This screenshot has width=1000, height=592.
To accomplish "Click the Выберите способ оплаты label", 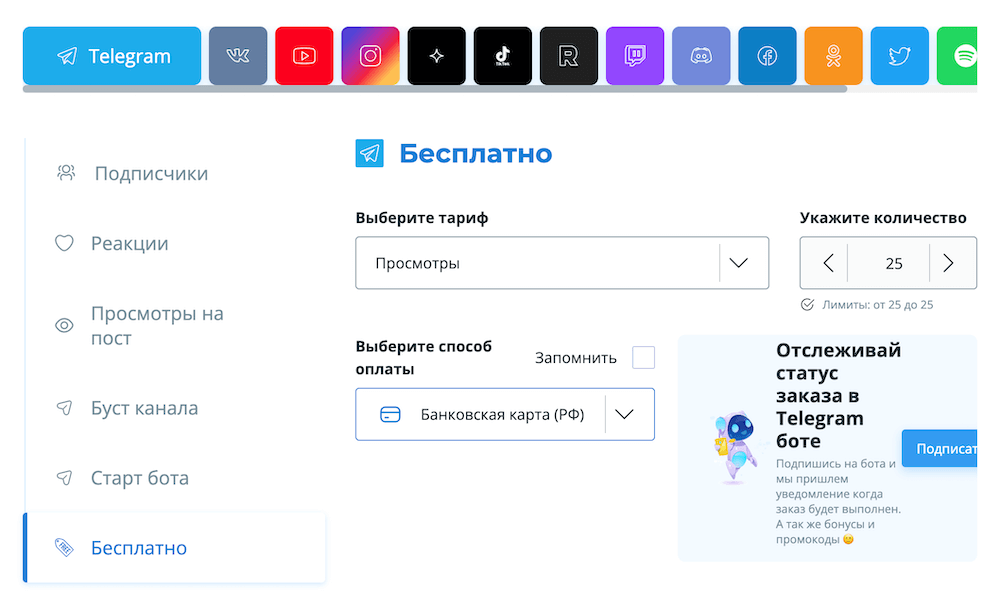I will (423, 357).
